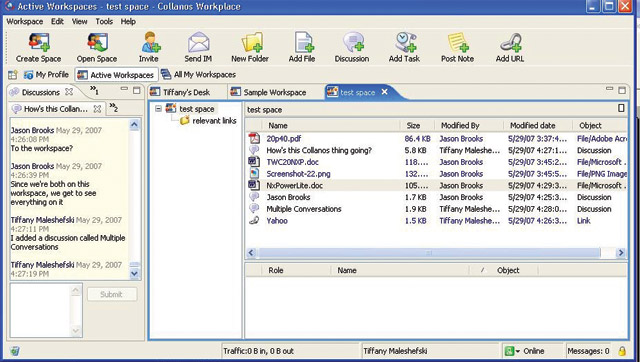
Task: Click the file list horizontal scrollbar thumb
Action: (x=429, y=253)
